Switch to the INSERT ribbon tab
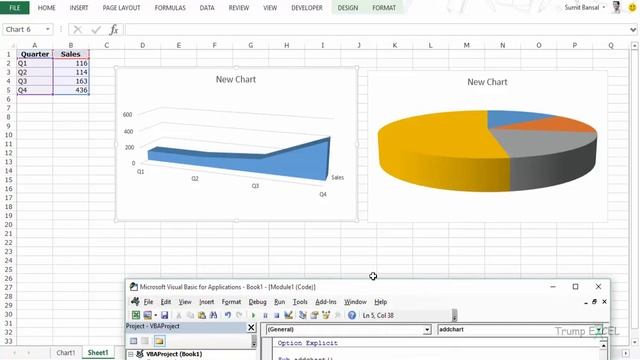Image resolution: width=640 pixels, height=360 pixels. coord(79,8)
